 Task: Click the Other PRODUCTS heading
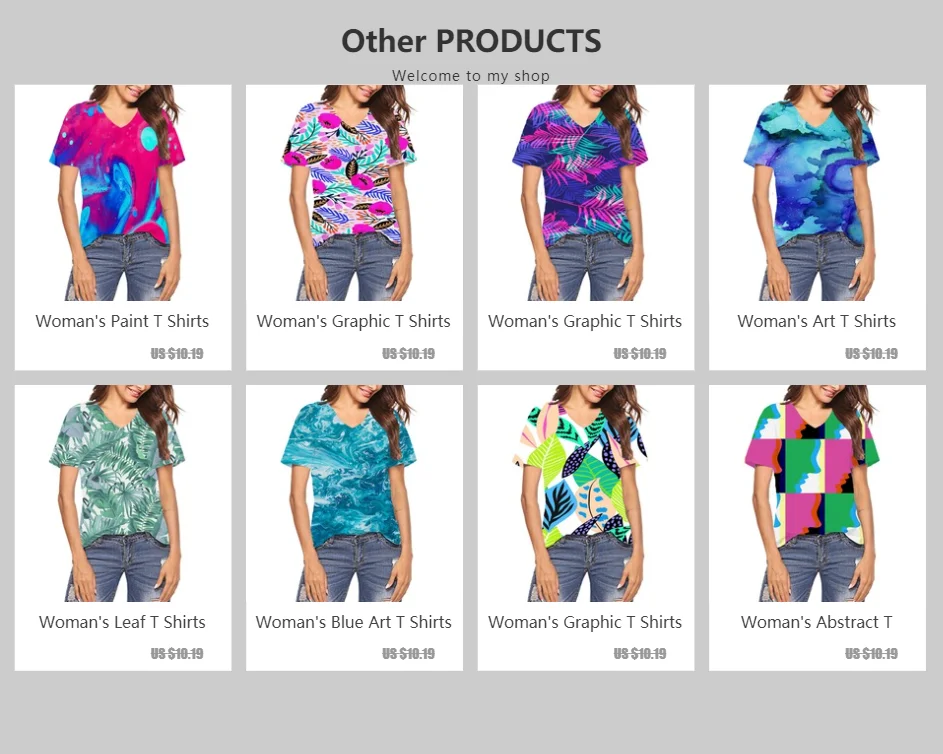[472, 41]
